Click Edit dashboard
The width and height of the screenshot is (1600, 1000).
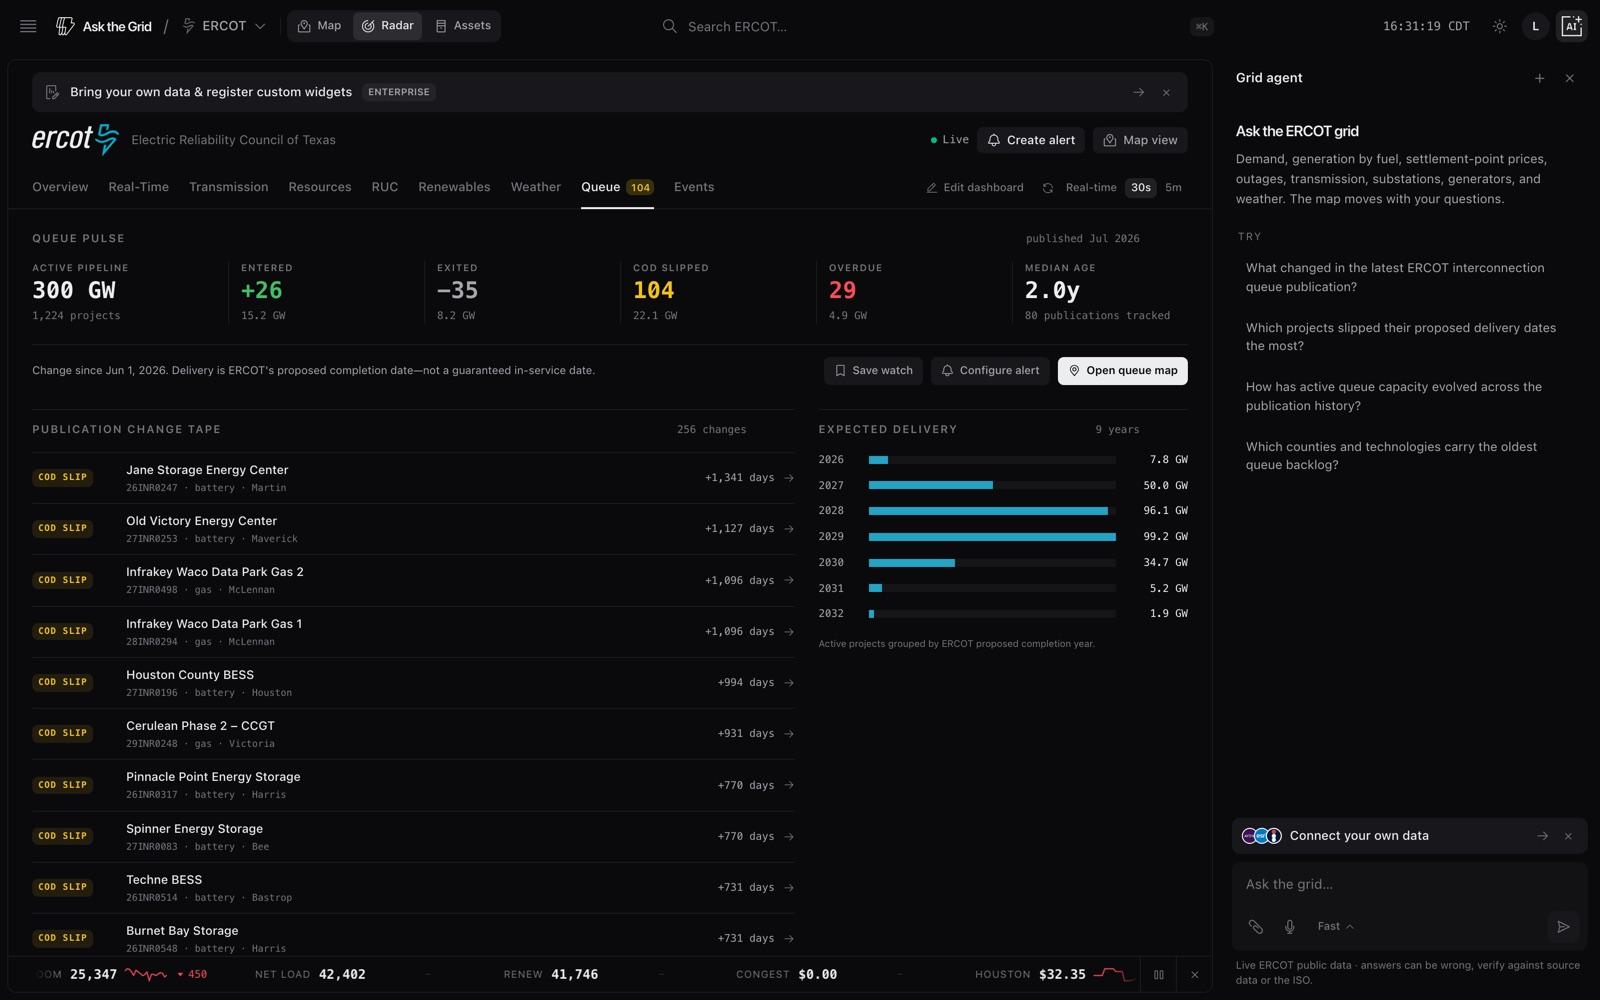pos(975,187)
